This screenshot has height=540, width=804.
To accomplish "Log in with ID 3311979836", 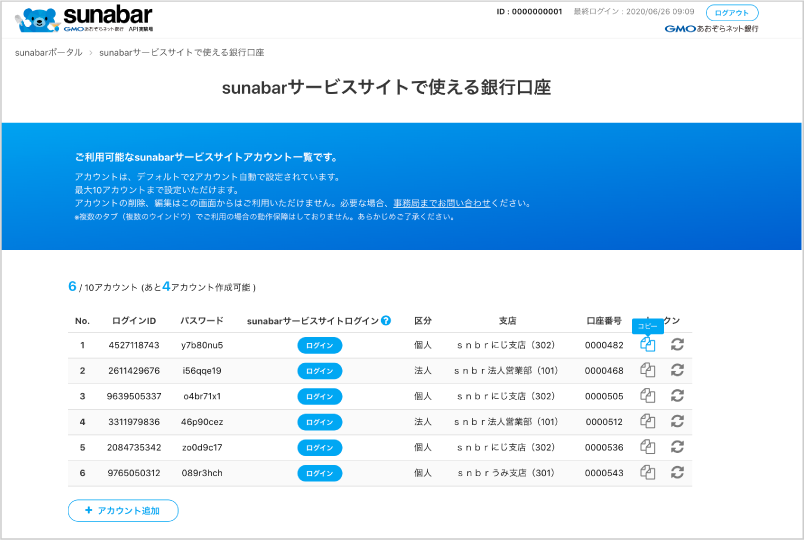I will [x=319, y=422].
